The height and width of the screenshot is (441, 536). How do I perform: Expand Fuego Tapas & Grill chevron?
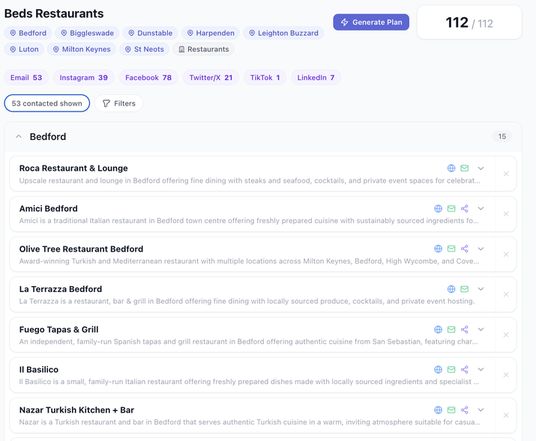[481, 329]
